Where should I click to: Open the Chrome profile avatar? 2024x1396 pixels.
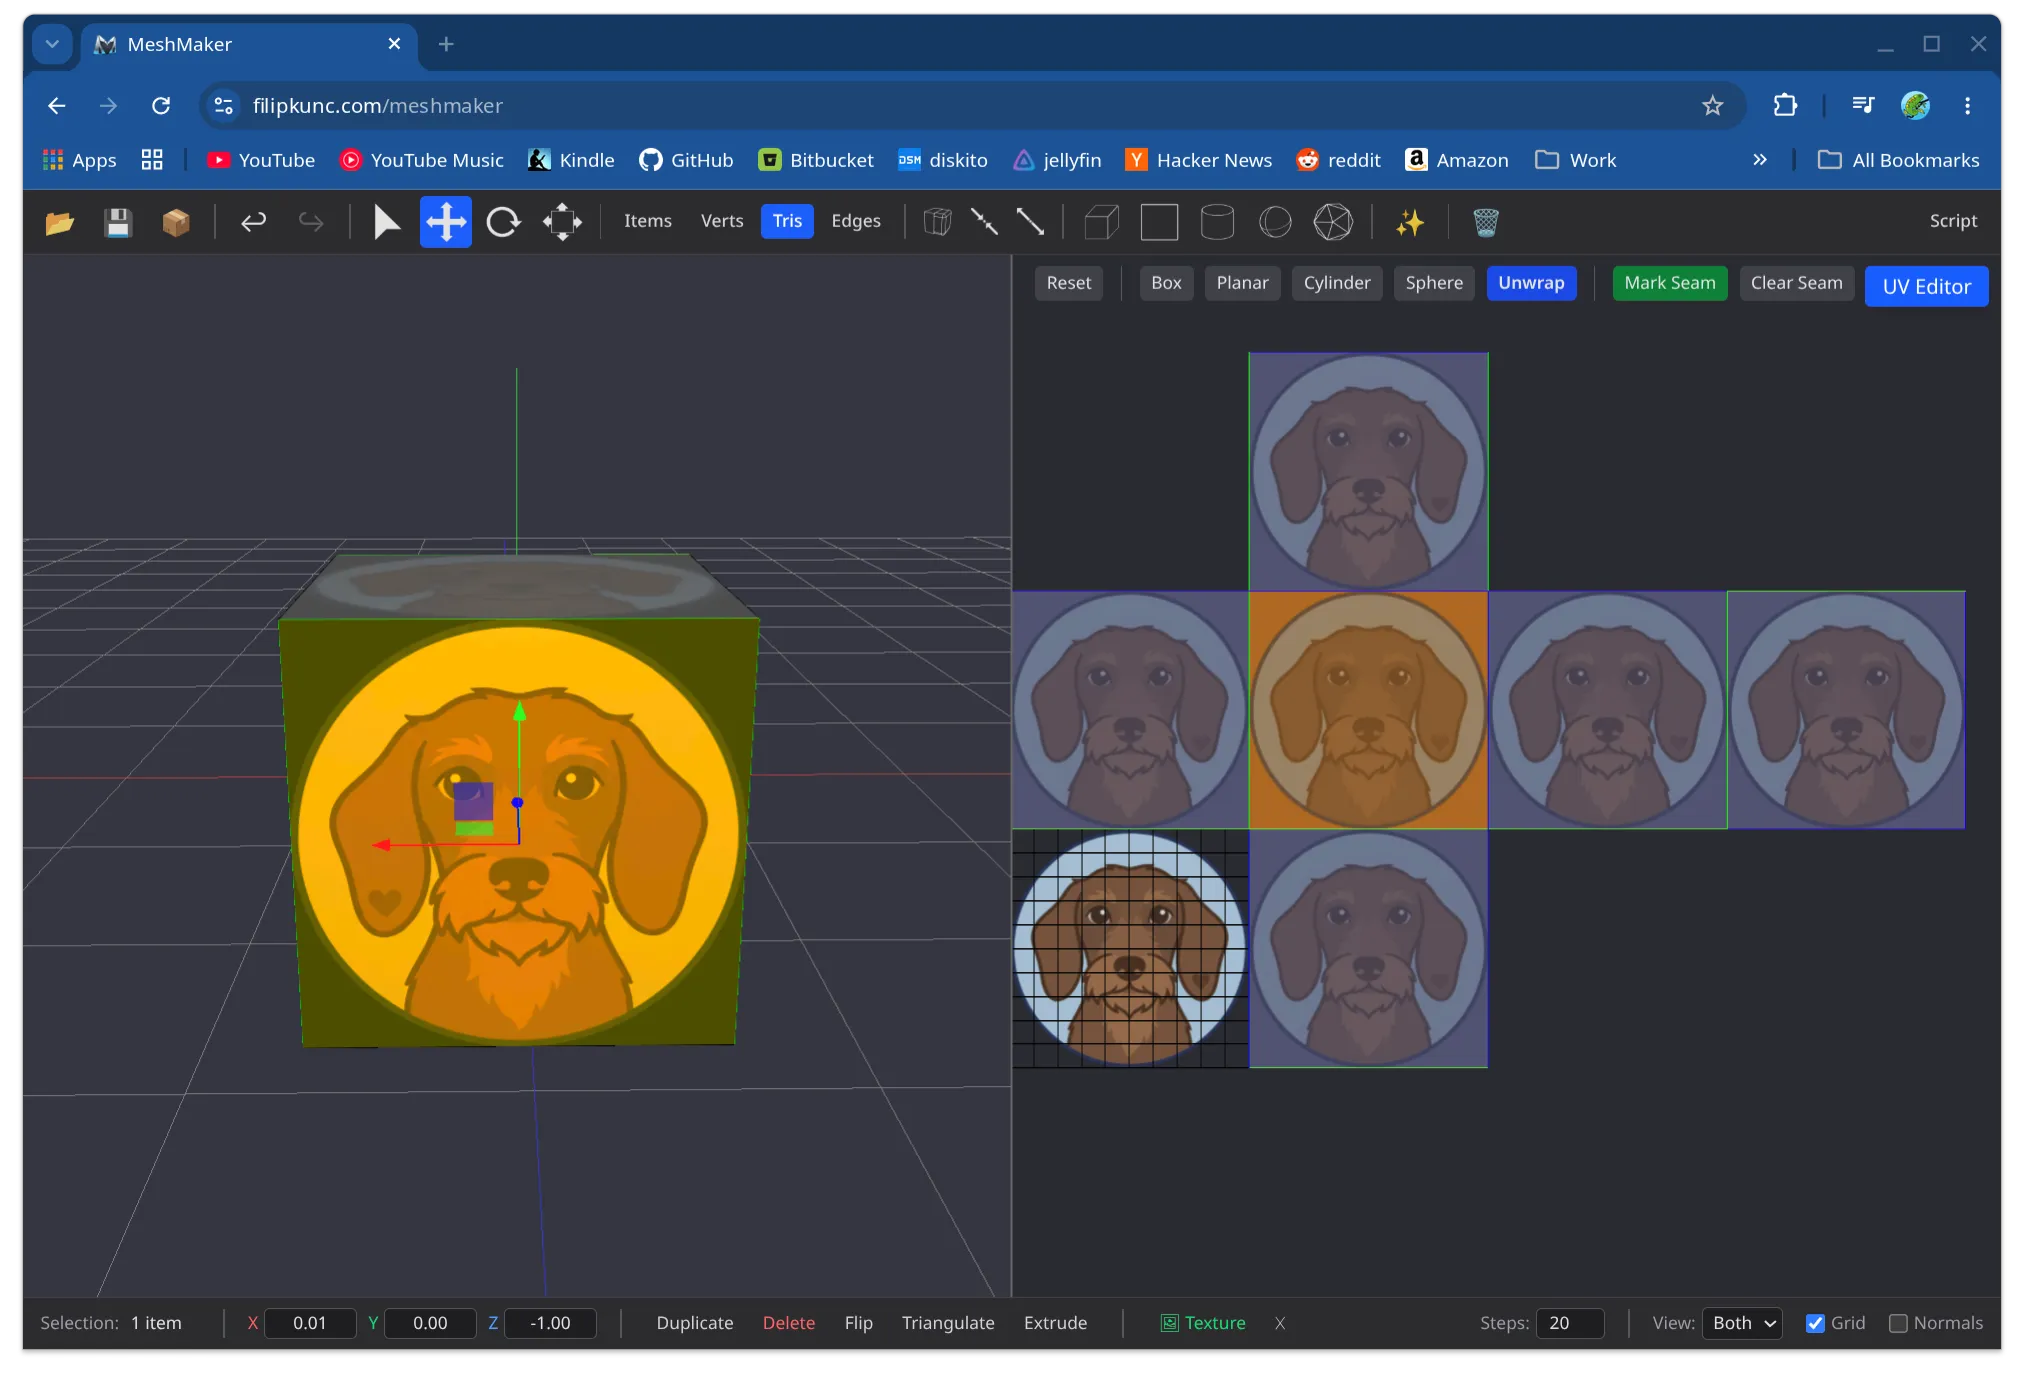coord(1915,105)
